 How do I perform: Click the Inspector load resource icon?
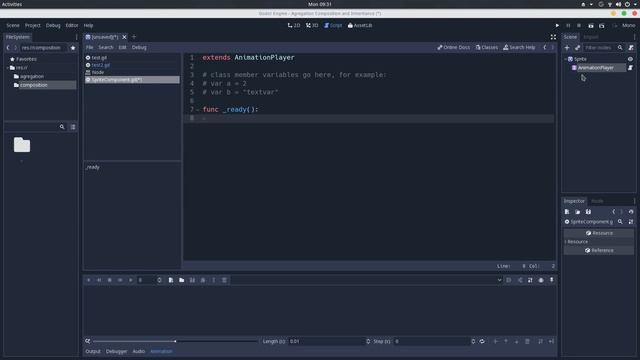[x=578, y=212]
